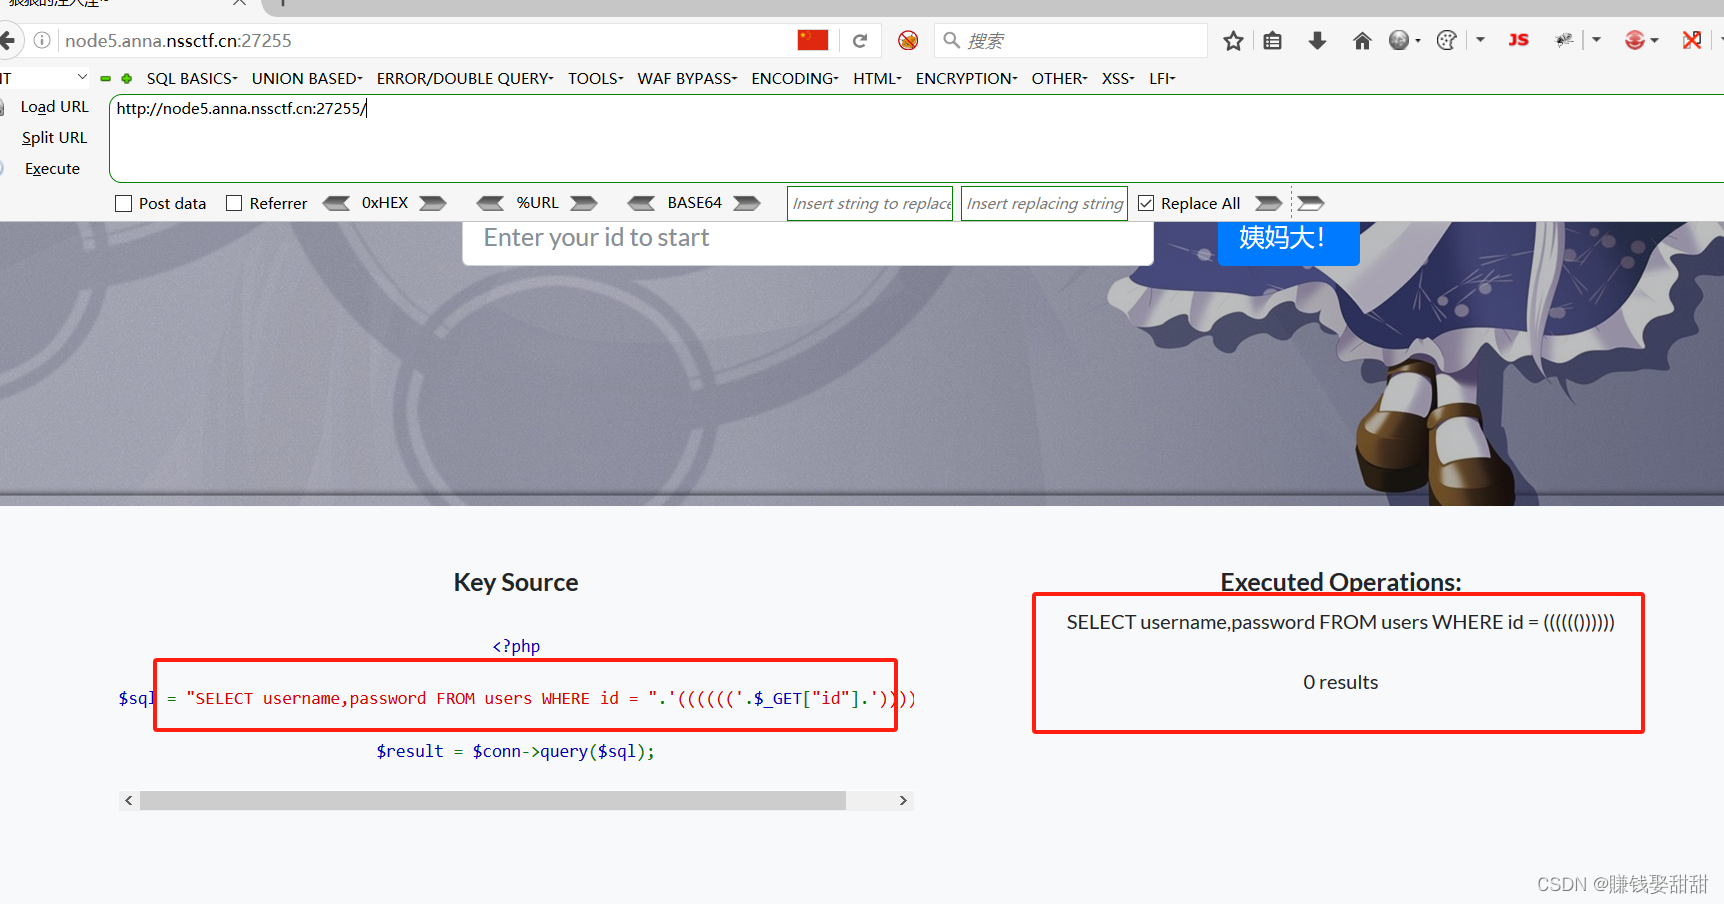Bookmark this page with the star icon
1724x904 pixels.
coord(1233,41)
